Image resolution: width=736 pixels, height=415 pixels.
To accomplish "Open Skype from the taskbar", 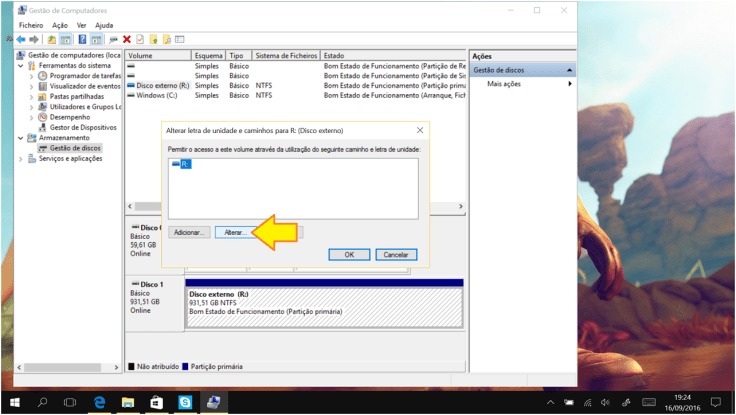I will click(x=185, y=402).
